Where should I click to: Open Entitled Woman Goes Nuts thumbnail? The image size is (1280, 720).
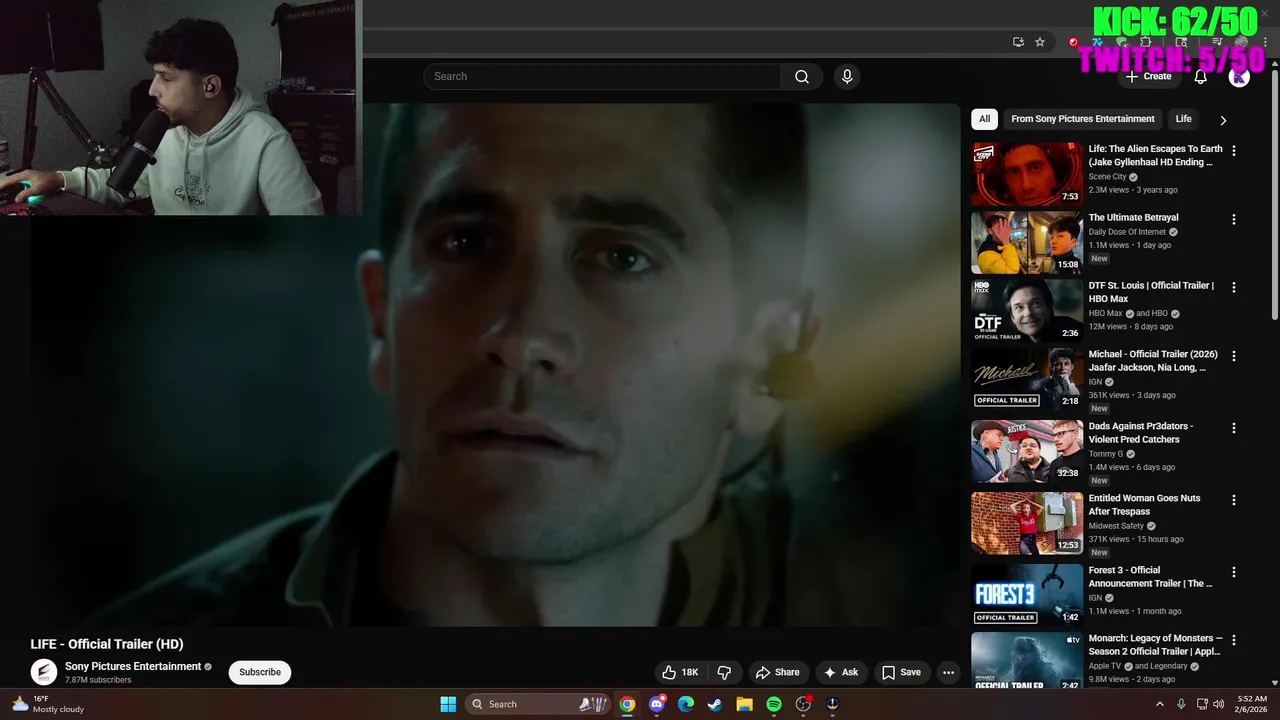click(1027, 523)
